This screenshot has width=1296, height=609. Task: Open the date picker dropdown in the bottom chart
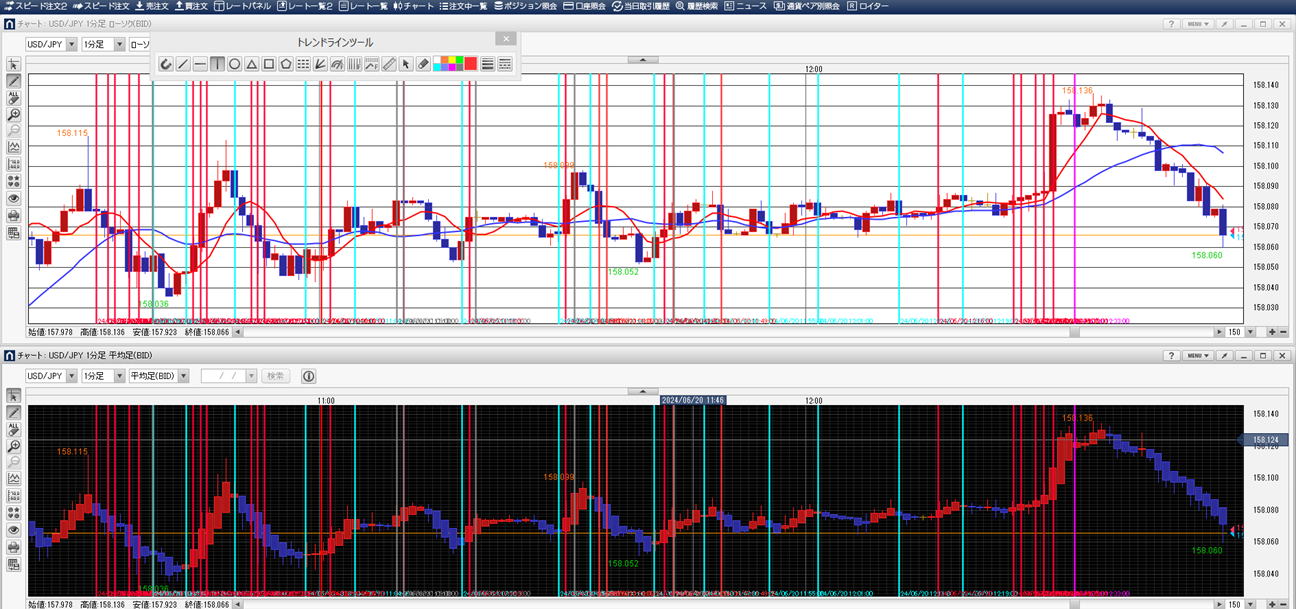pos(251,376)
